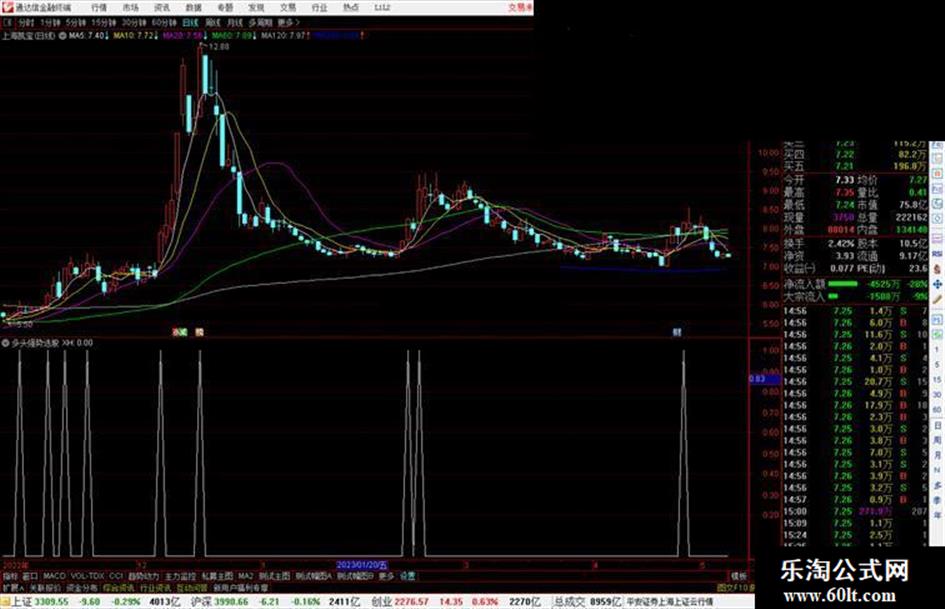The width and height of the screenshot is (945, 609).
Task: Switch sub-chart indicator to MACD
Action: (x=54, y=576)
